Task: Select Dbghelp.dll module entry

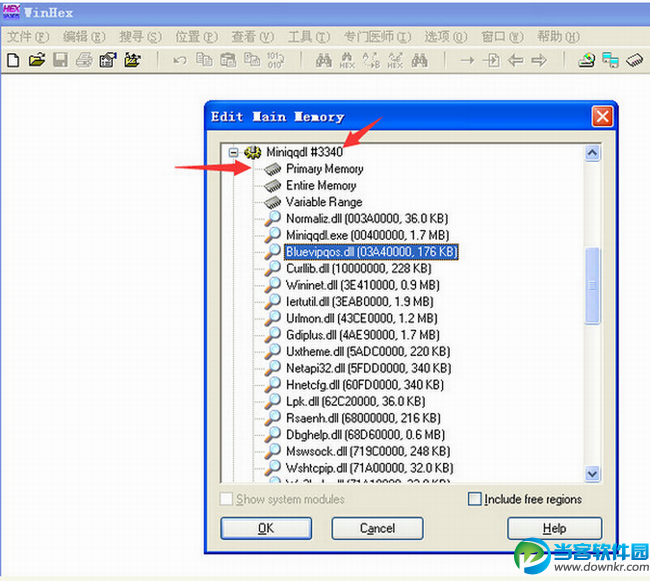Action: tap(366, 434)
